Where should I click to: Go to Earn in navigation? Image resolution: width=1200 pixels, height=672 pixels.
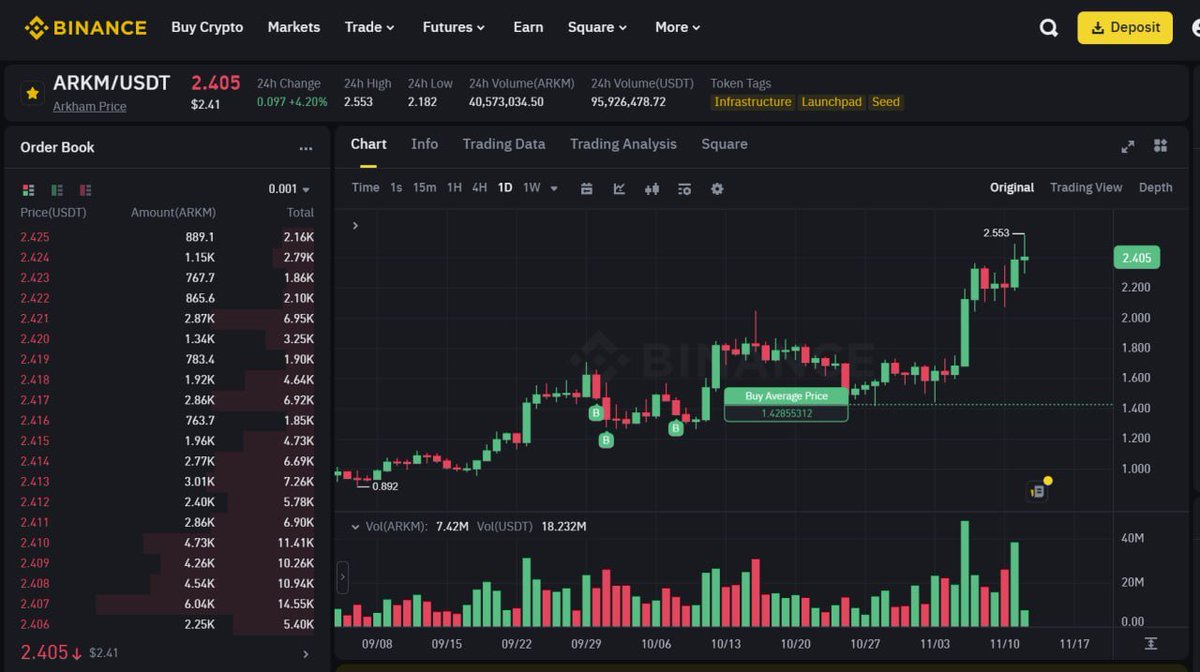point(528,27)
